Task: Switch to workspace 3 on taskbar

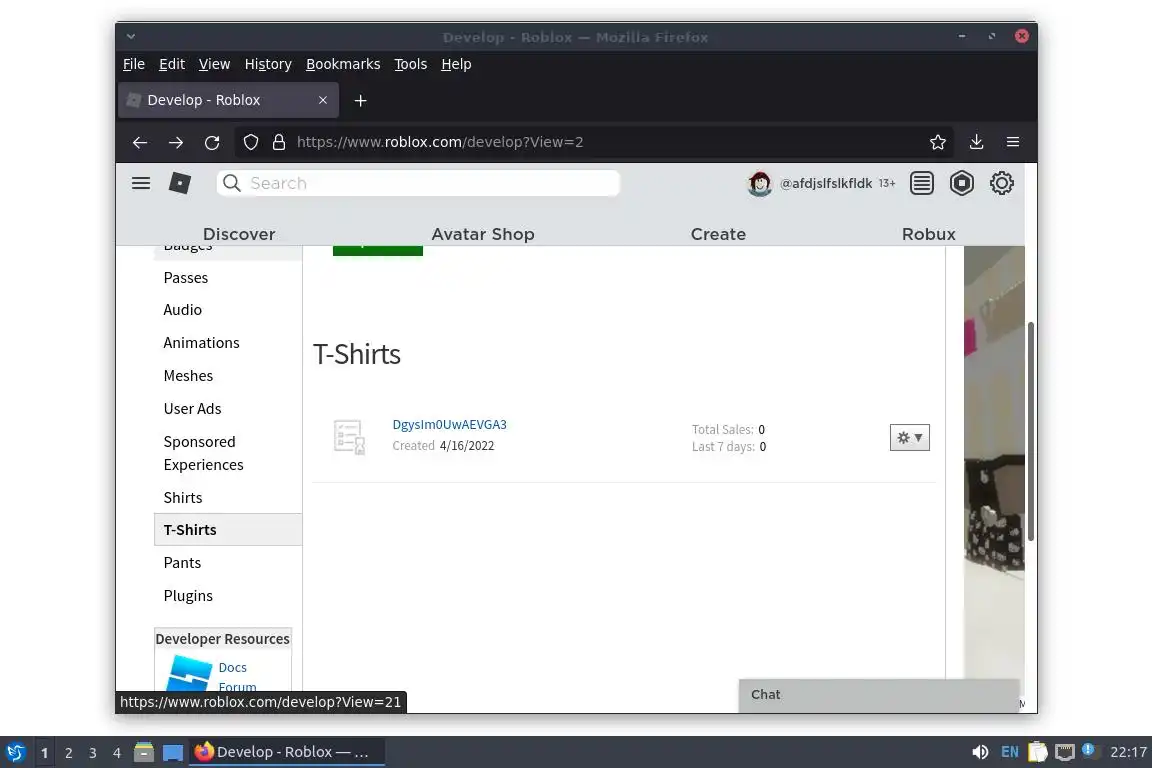Action: 93,753
